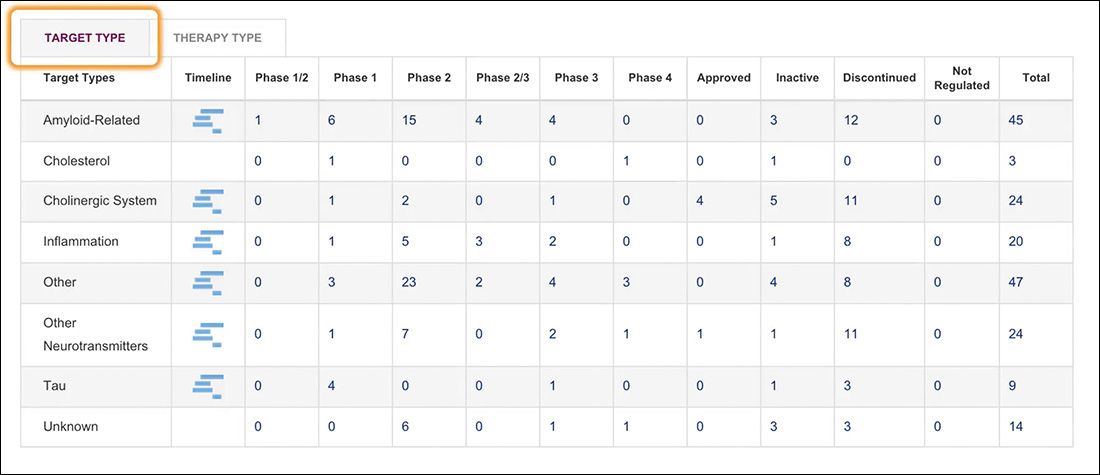Image resolution: width=1100 pixels, height=475 pixels.
Task: Open Amyloid-Related total of 45
Action: pyautogui.click(x=1018, y=121)
